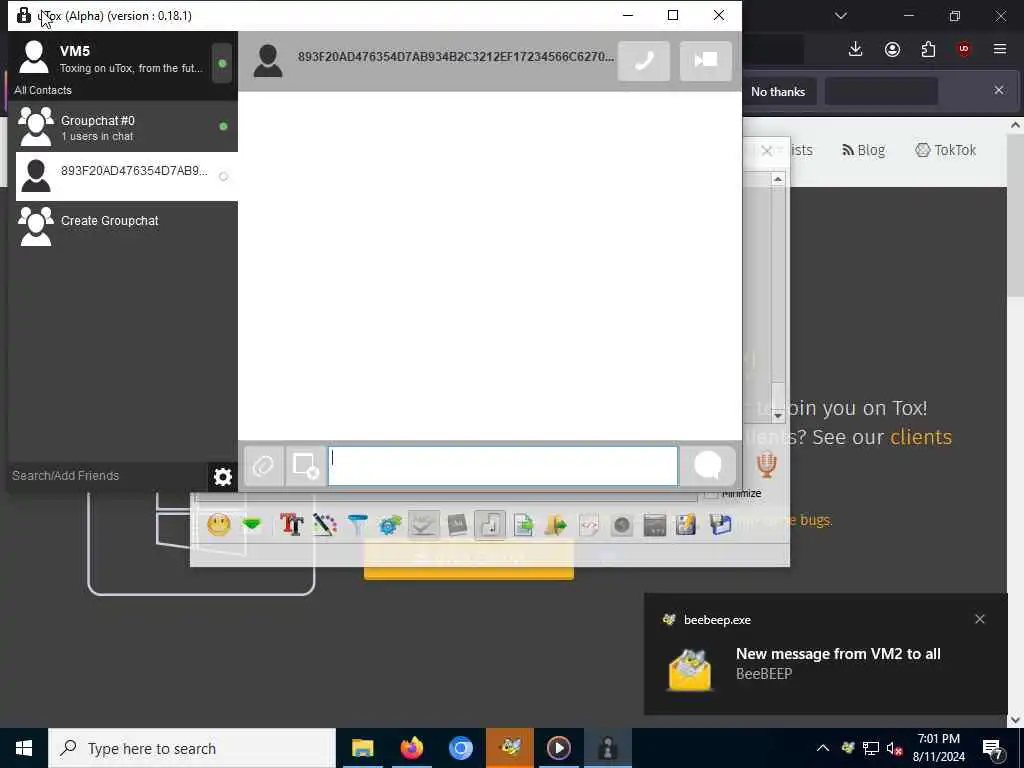Open Groupchat #0 conversation
Image resolution: width=1024 pixels, height=768 pixels.
(x=123, y=127)
